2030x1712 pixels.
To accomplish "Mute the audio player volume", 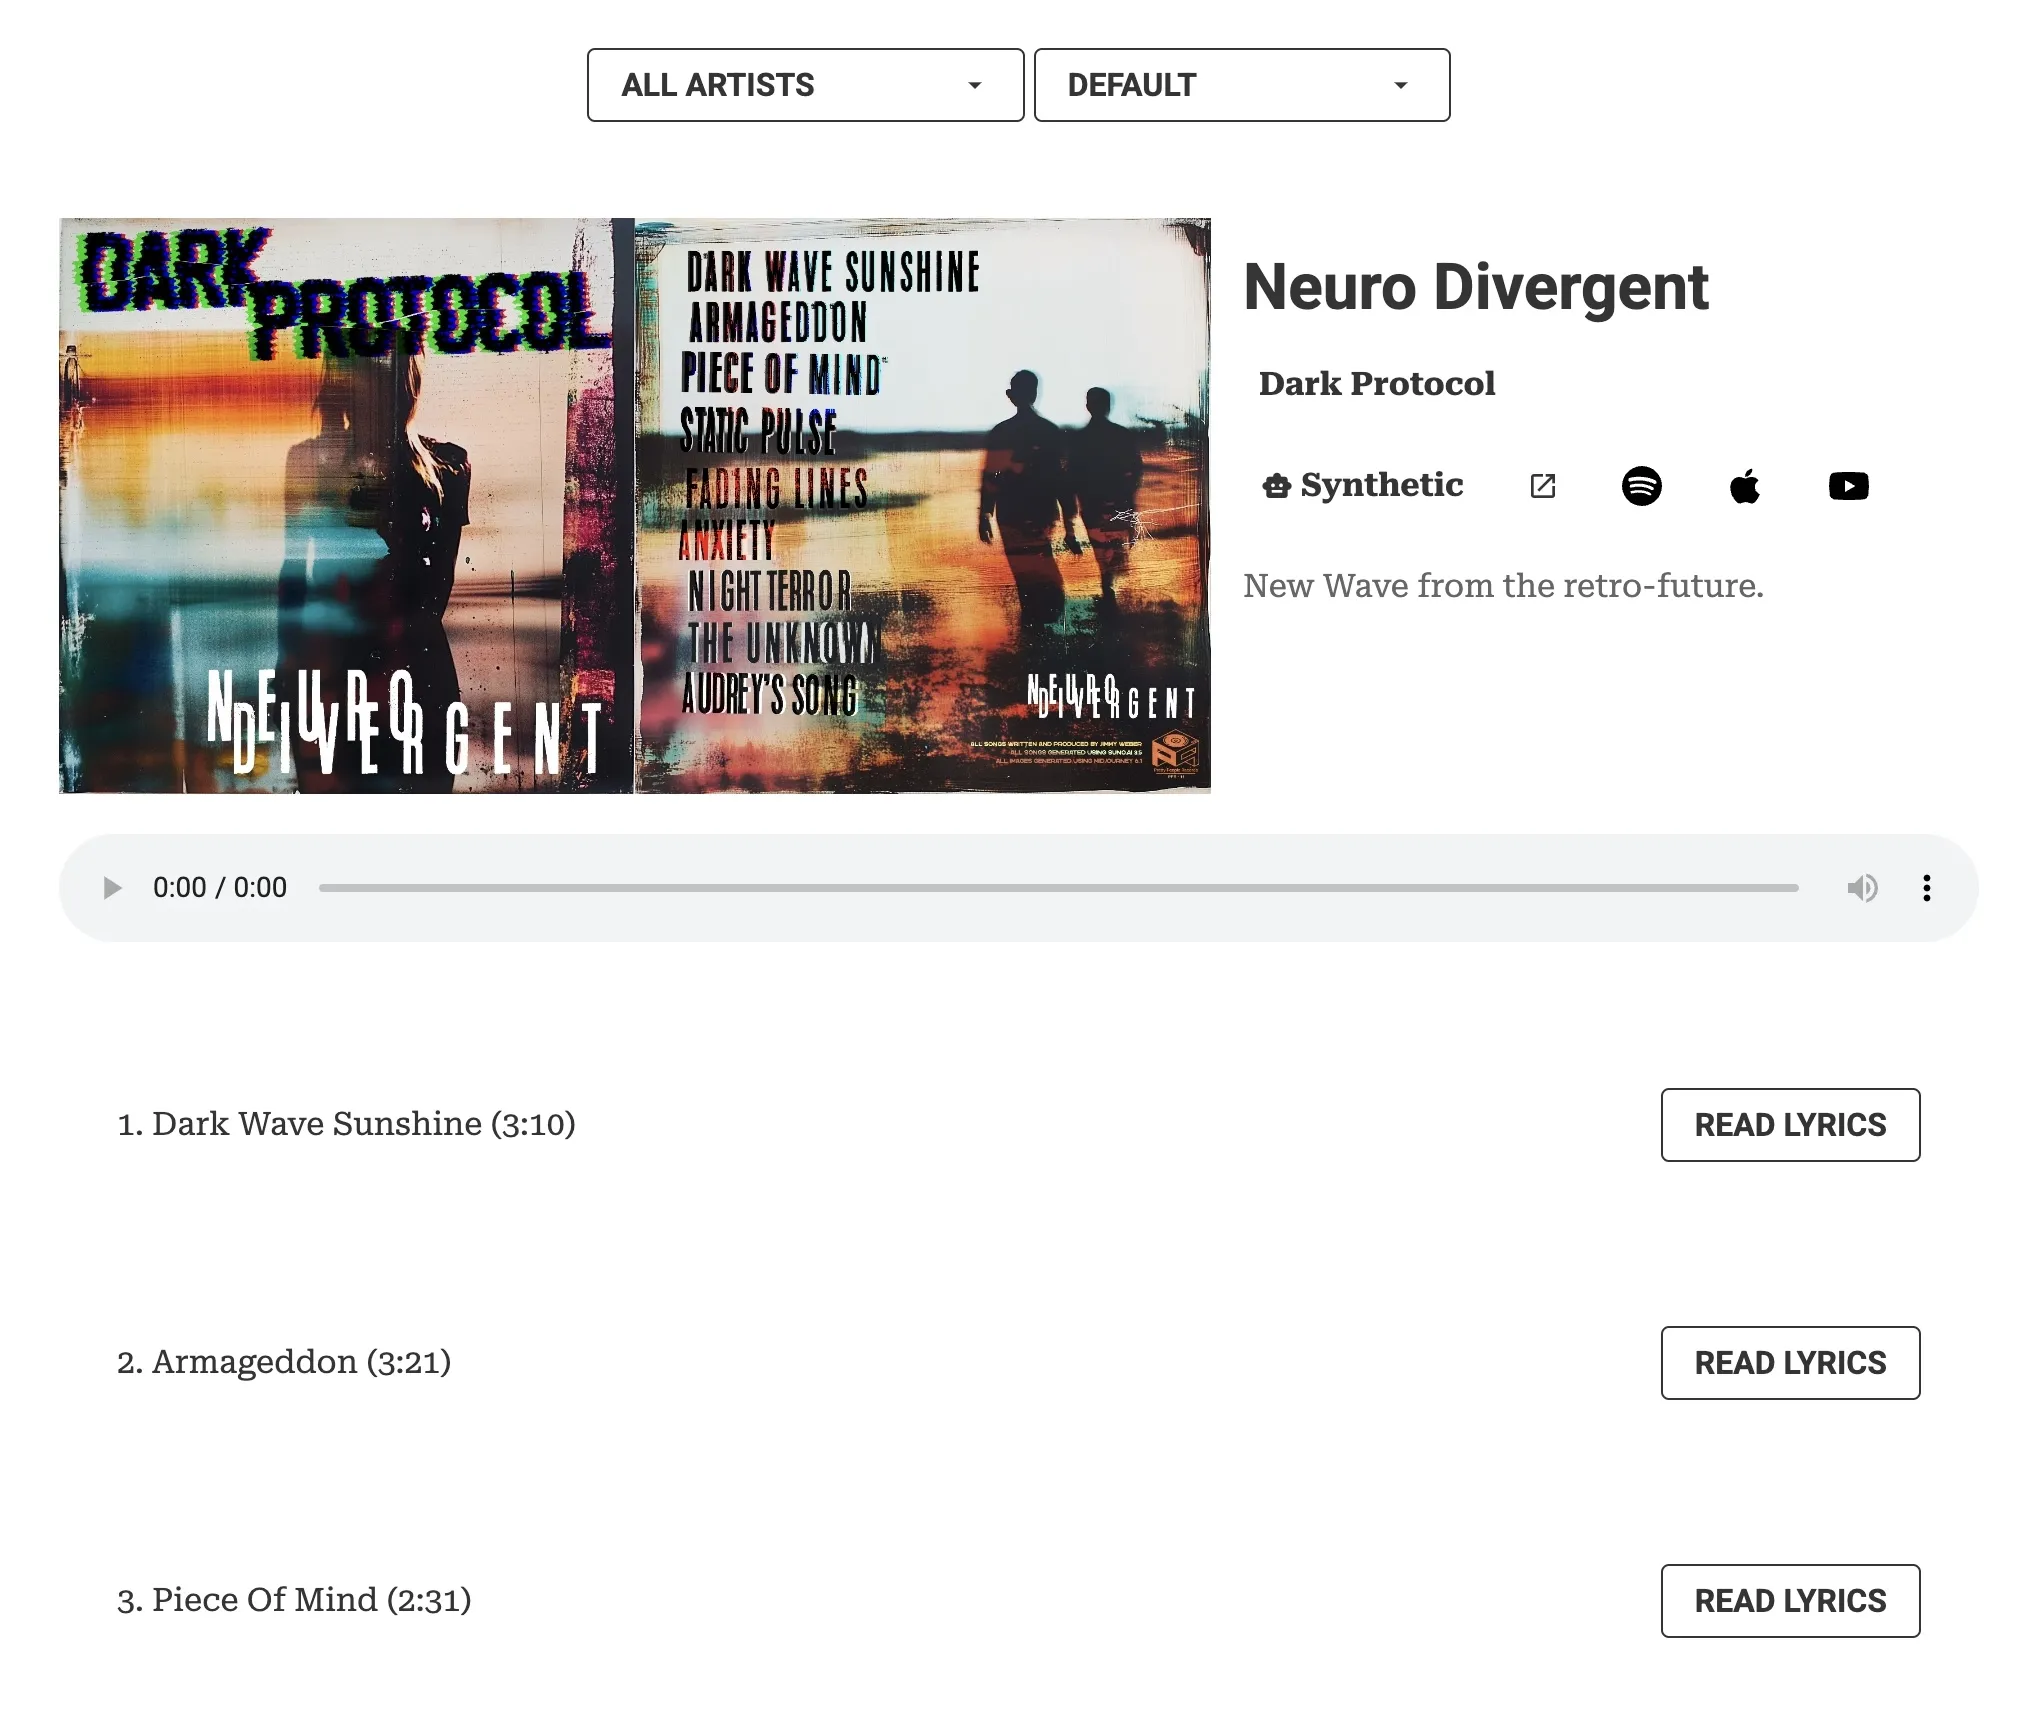I will pos(1862,888).
